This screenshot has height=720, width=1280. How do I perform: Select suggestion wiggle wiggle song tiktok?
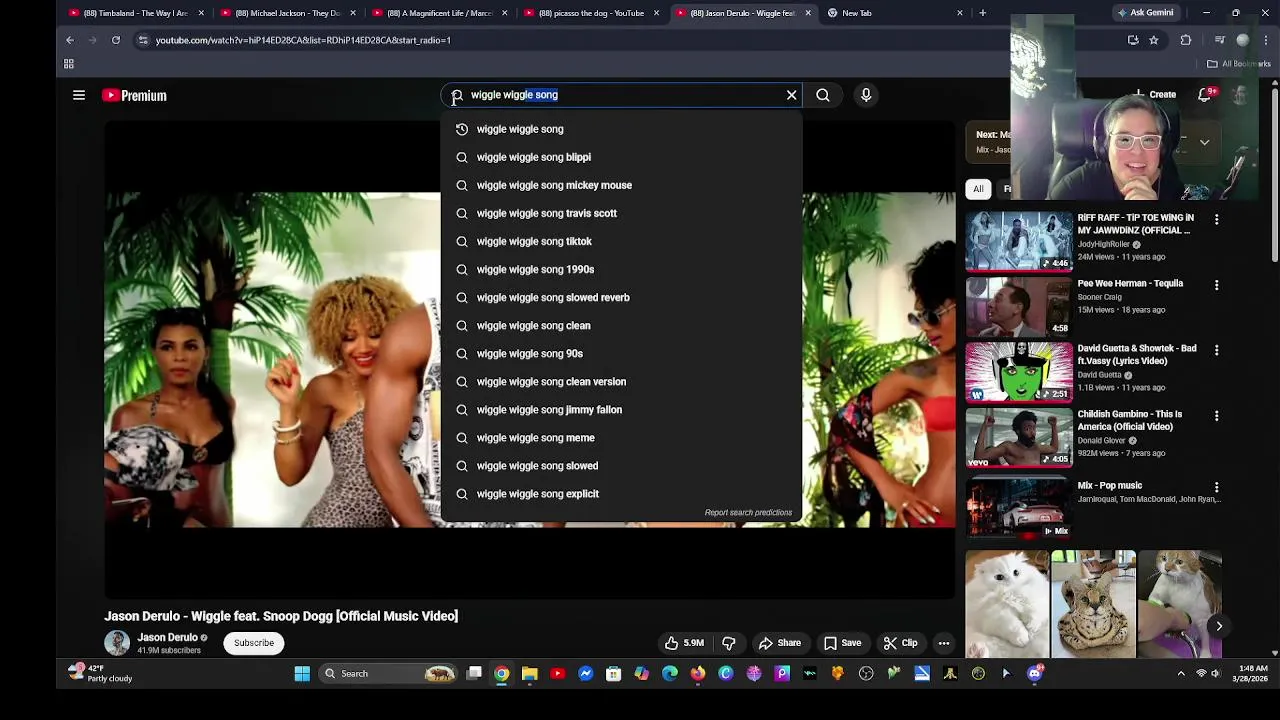tap(621, 241)
